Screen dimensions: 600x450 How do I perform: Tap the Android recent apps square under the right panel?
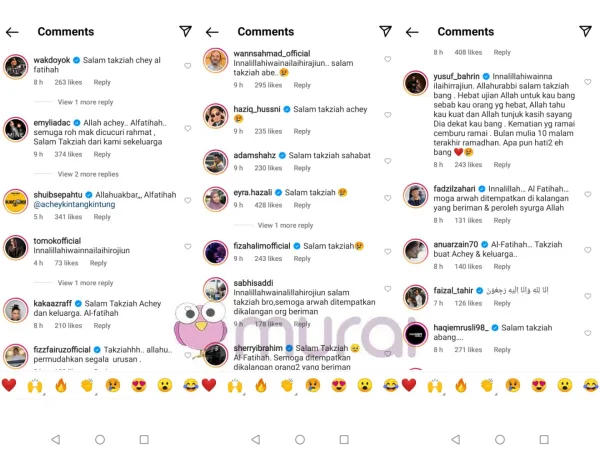point(544,439)
